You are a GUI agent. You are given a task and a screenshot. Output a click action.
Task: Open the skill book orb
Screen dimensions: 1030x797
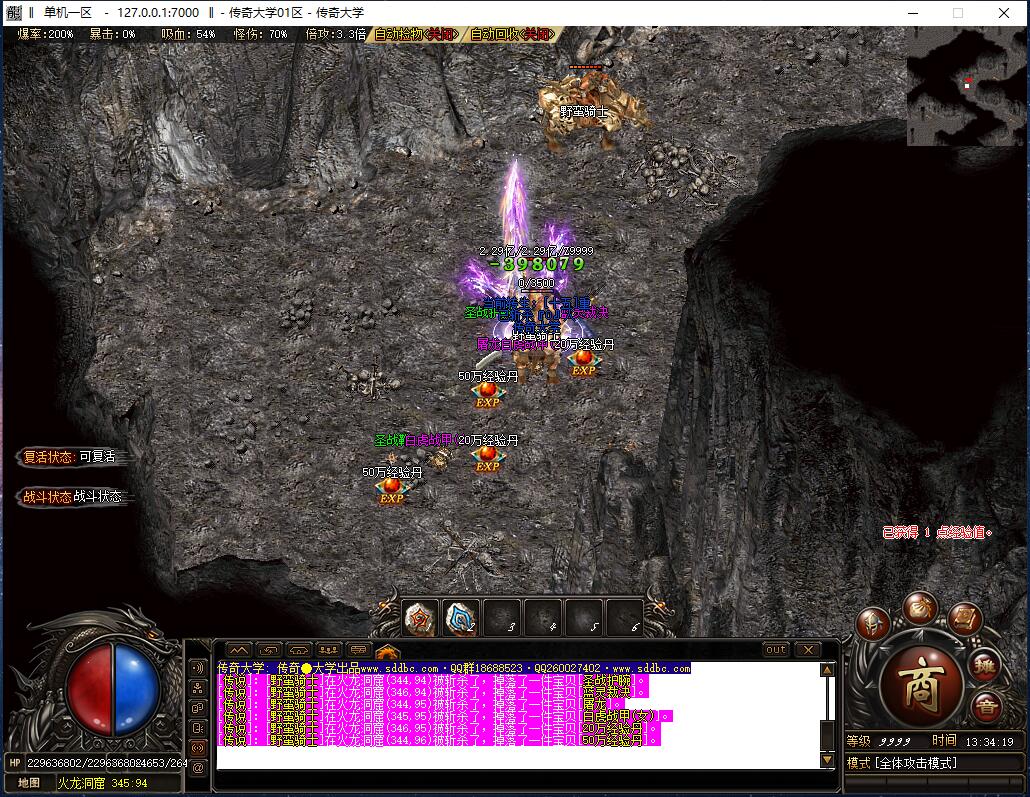[x=964, y=618]
